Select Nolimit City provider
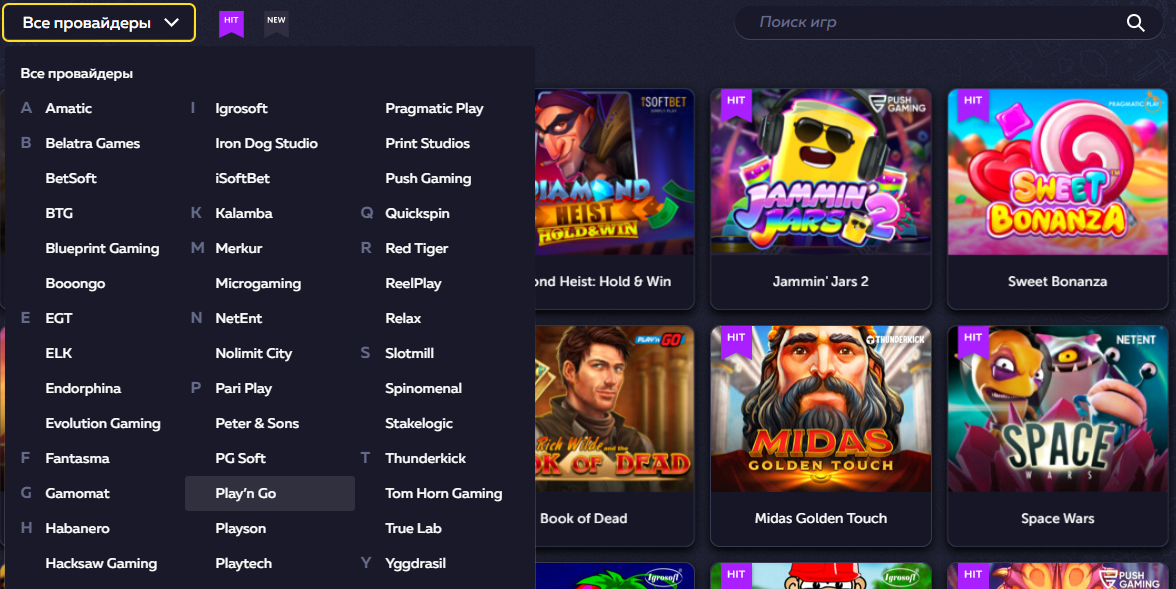Image resolution: width=1176 pixels, height=589 pixels. [254, 353]
